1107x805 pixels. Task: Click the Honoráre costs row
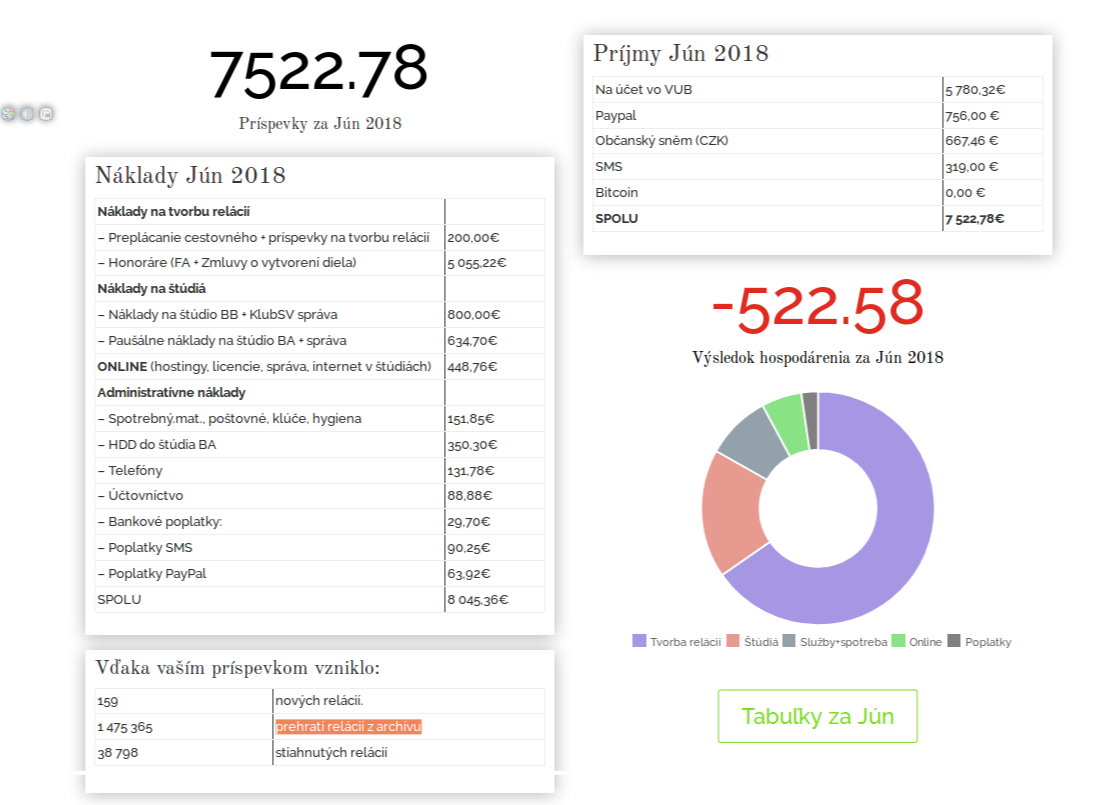pyautogui.click(x=227, y=263)
